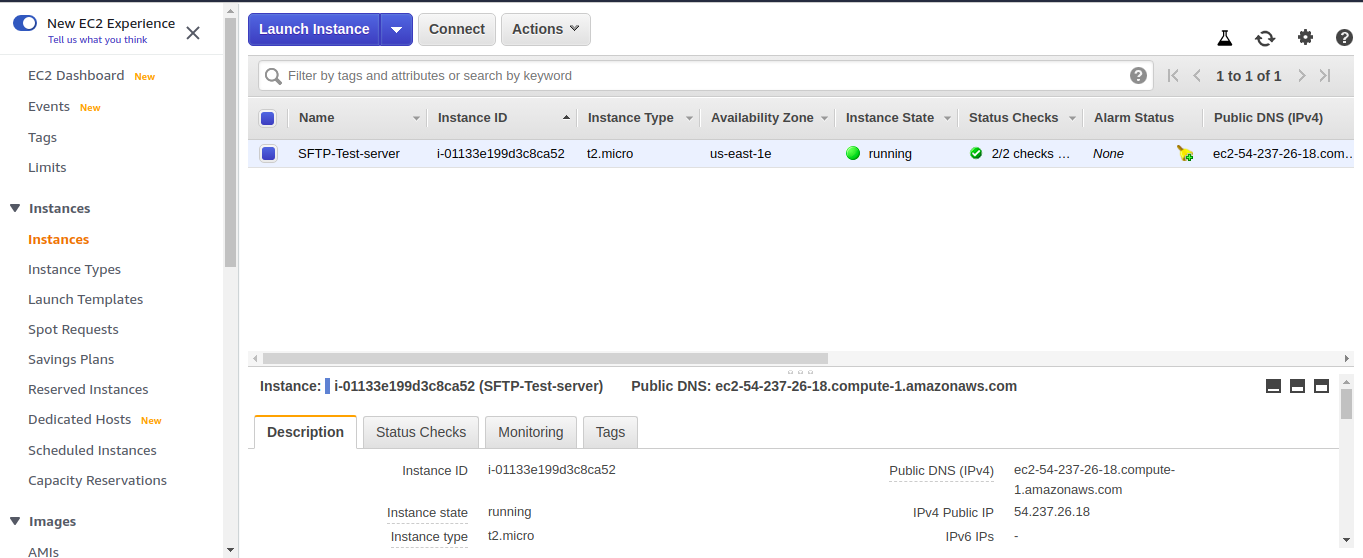The height and width of the screenshot is (558, 1363).
Task: Go to previous page of results
Action: (x=1197, y=76)
